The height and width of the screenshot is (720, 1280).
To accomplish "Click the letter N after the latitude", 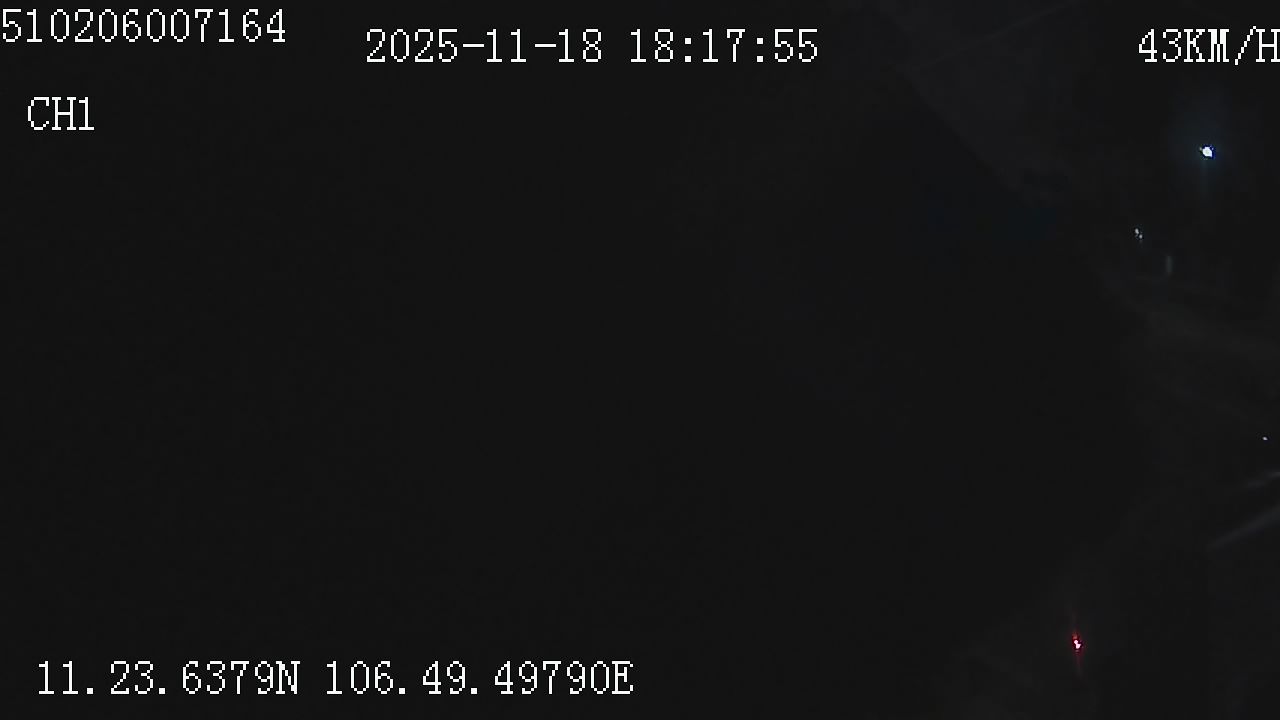I will [x=287, y=679].
